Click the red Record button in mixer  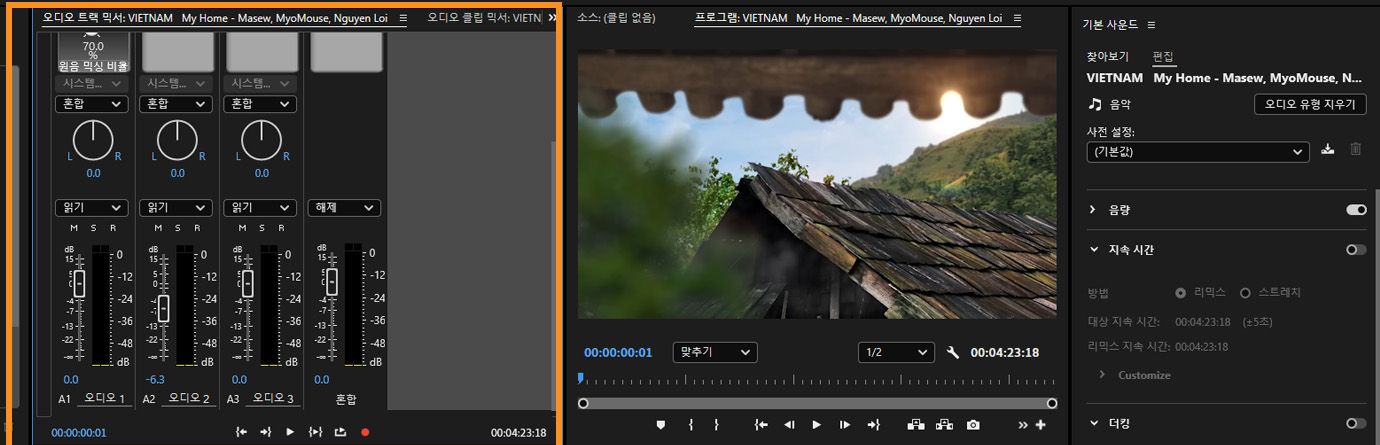(x=365, y=432)
